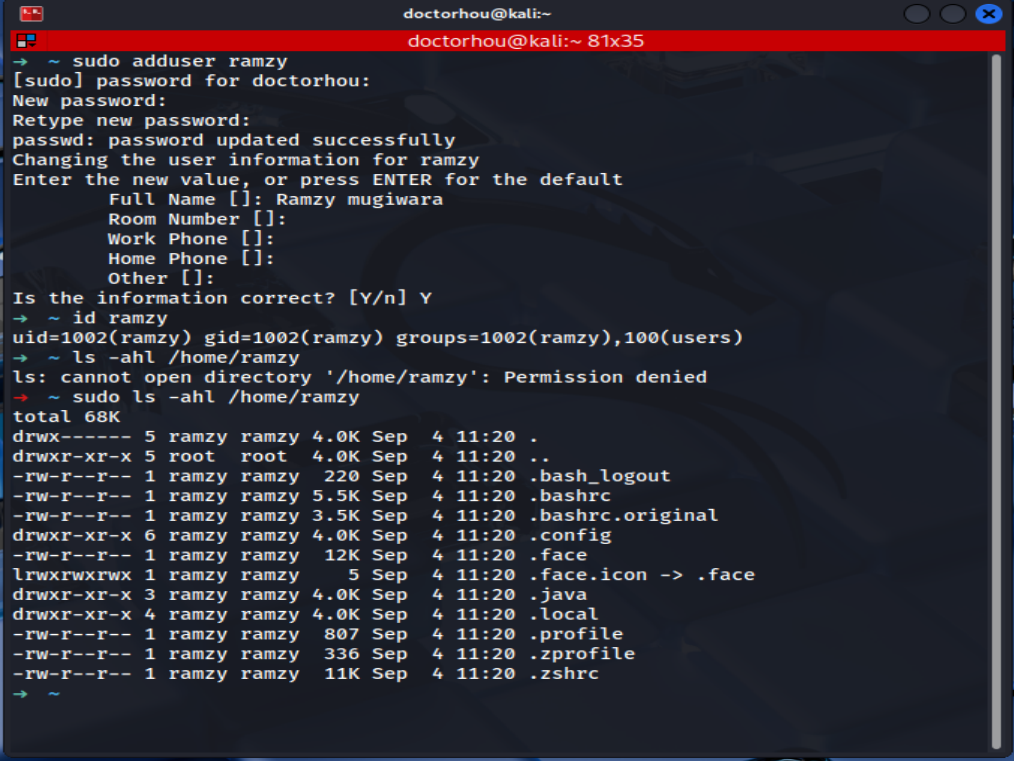Viewport: 1014px width, 761px height.
Task: Click the 'total 68K' line
Action: click(67, 416)
